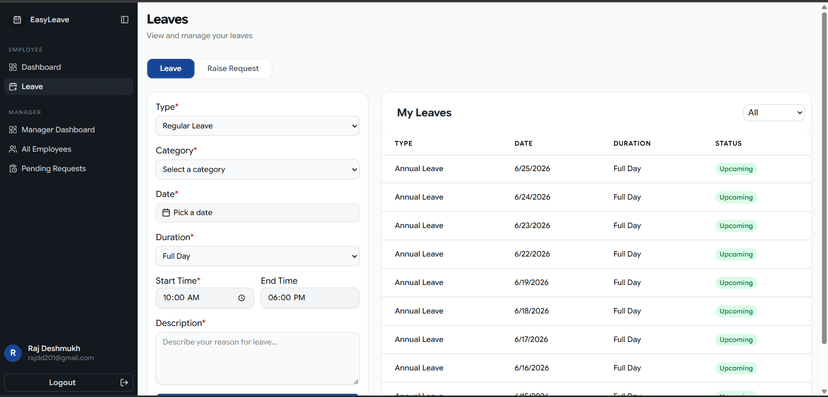The image size is (828, 397).
Task: Click the clock icon in Start Time
Action: tap(241, 298)
